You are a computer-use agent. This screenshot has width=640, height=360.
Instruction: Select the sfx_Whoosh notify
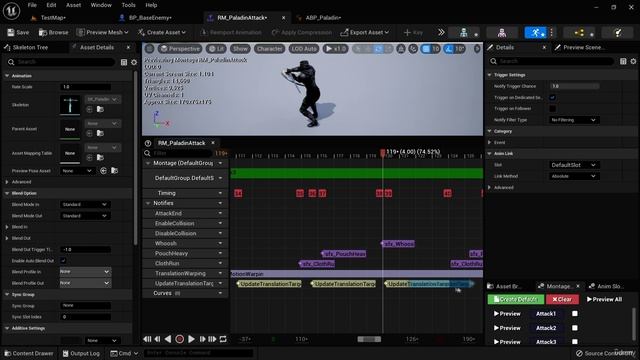398,244
